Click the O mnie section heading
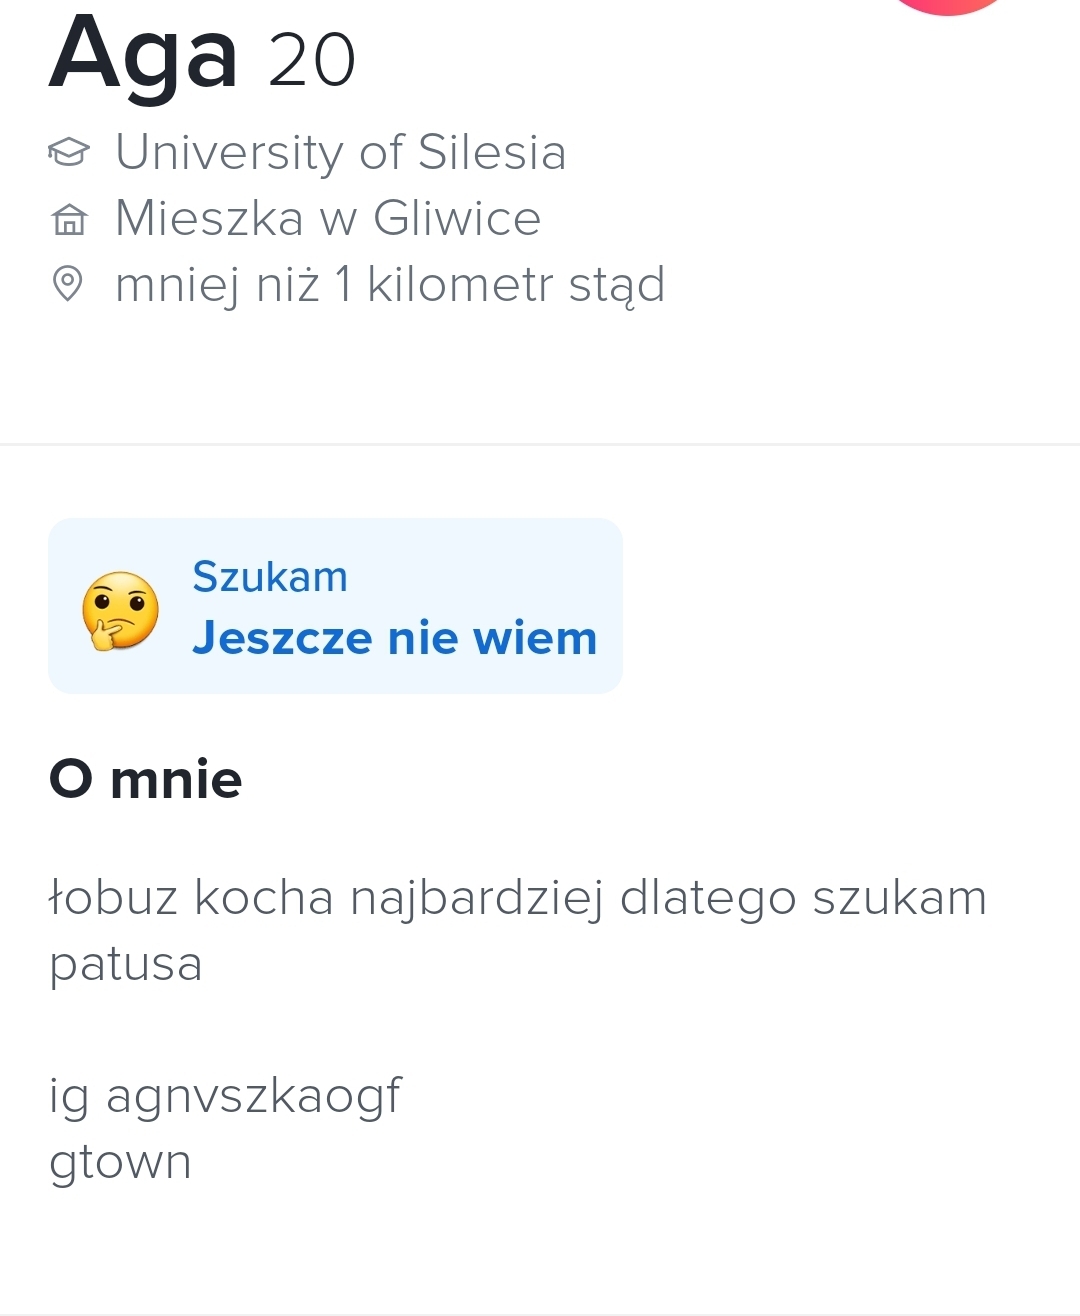 click(146, 780)
